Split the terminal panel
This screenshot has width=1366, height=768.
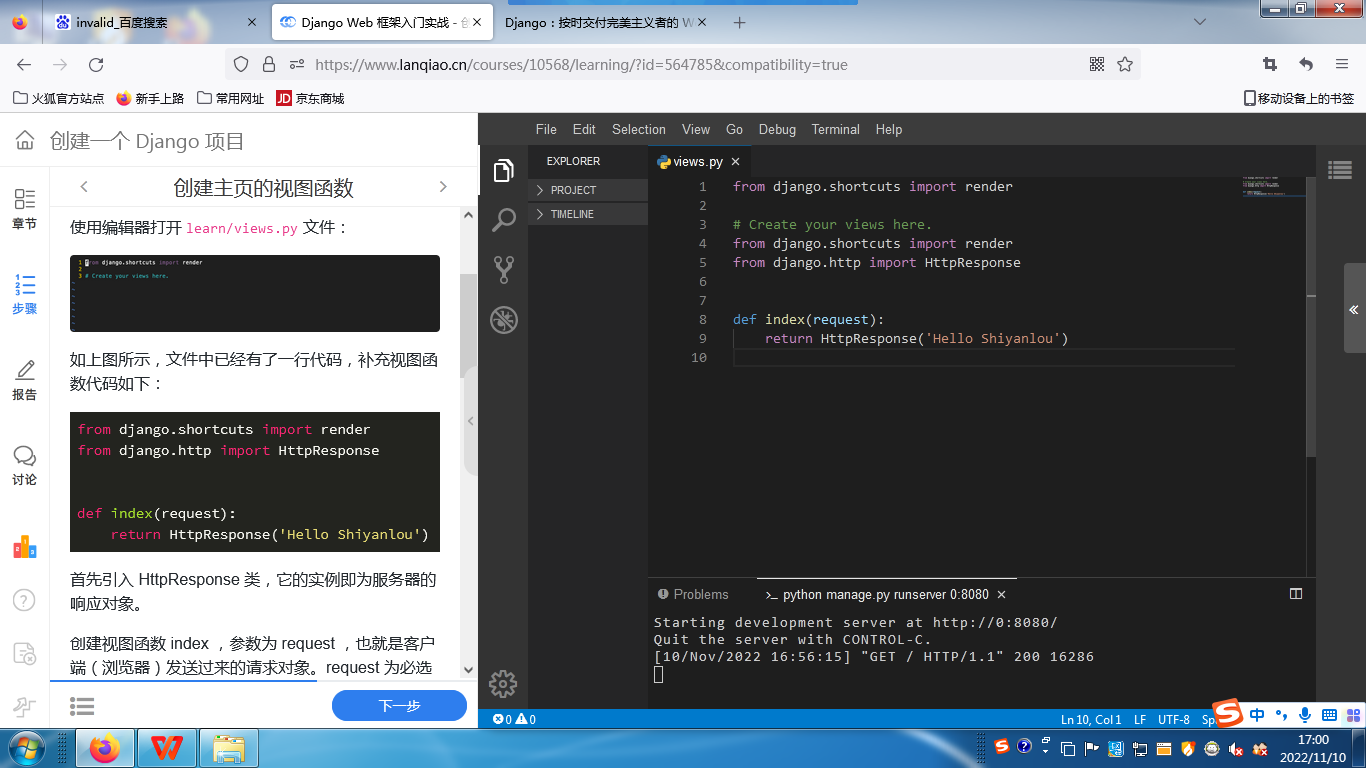point(1296,594)
